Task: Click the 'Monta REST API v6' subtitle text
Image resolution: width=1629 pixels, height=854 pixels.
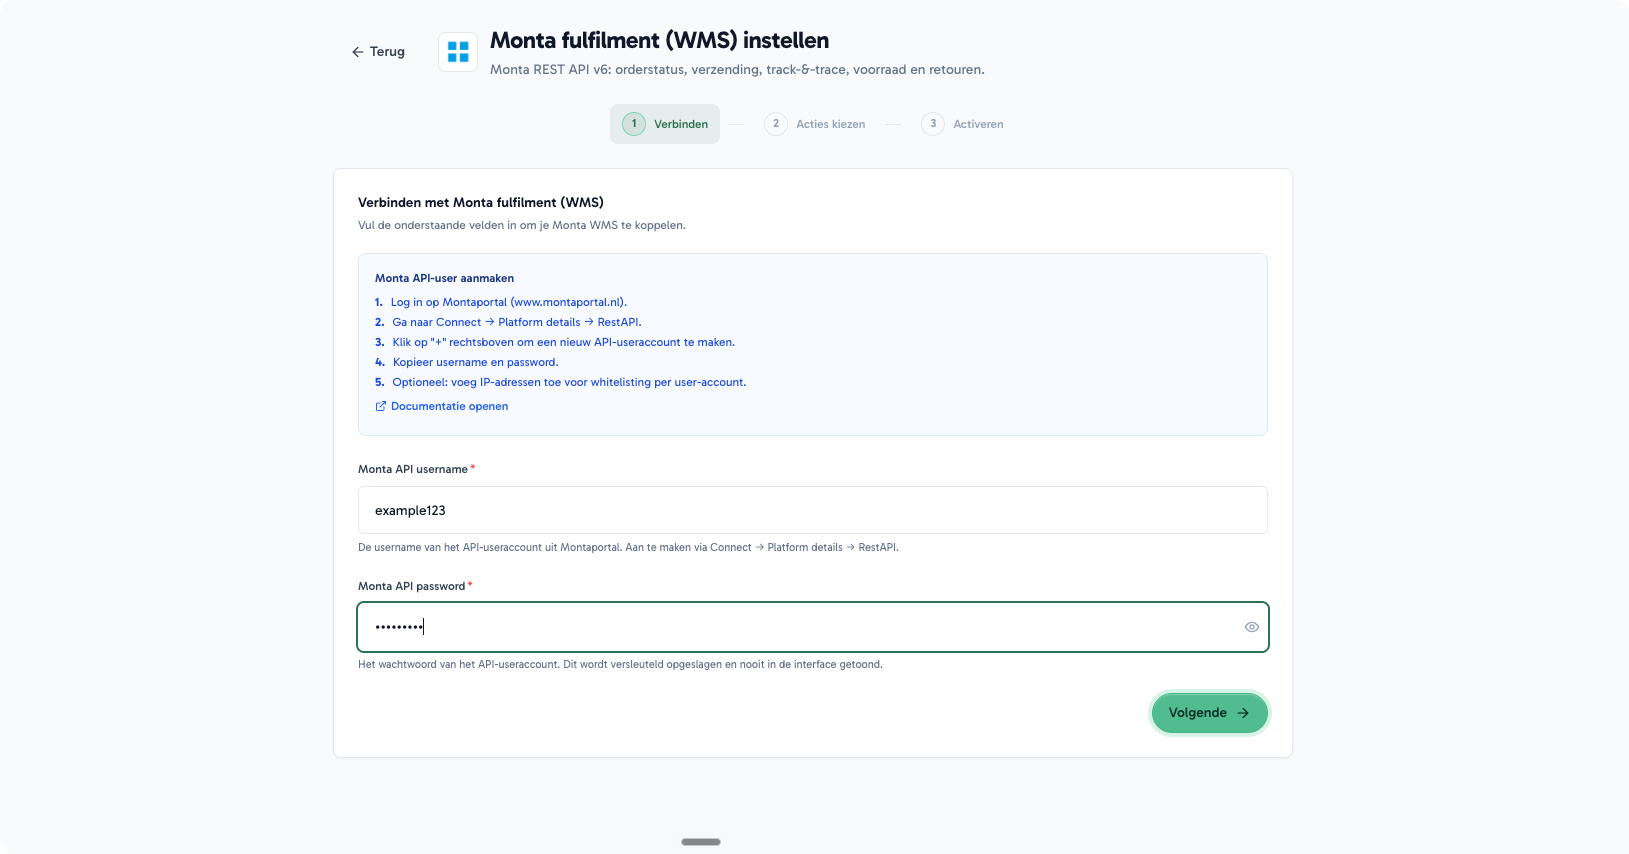Action: point(737,70)
